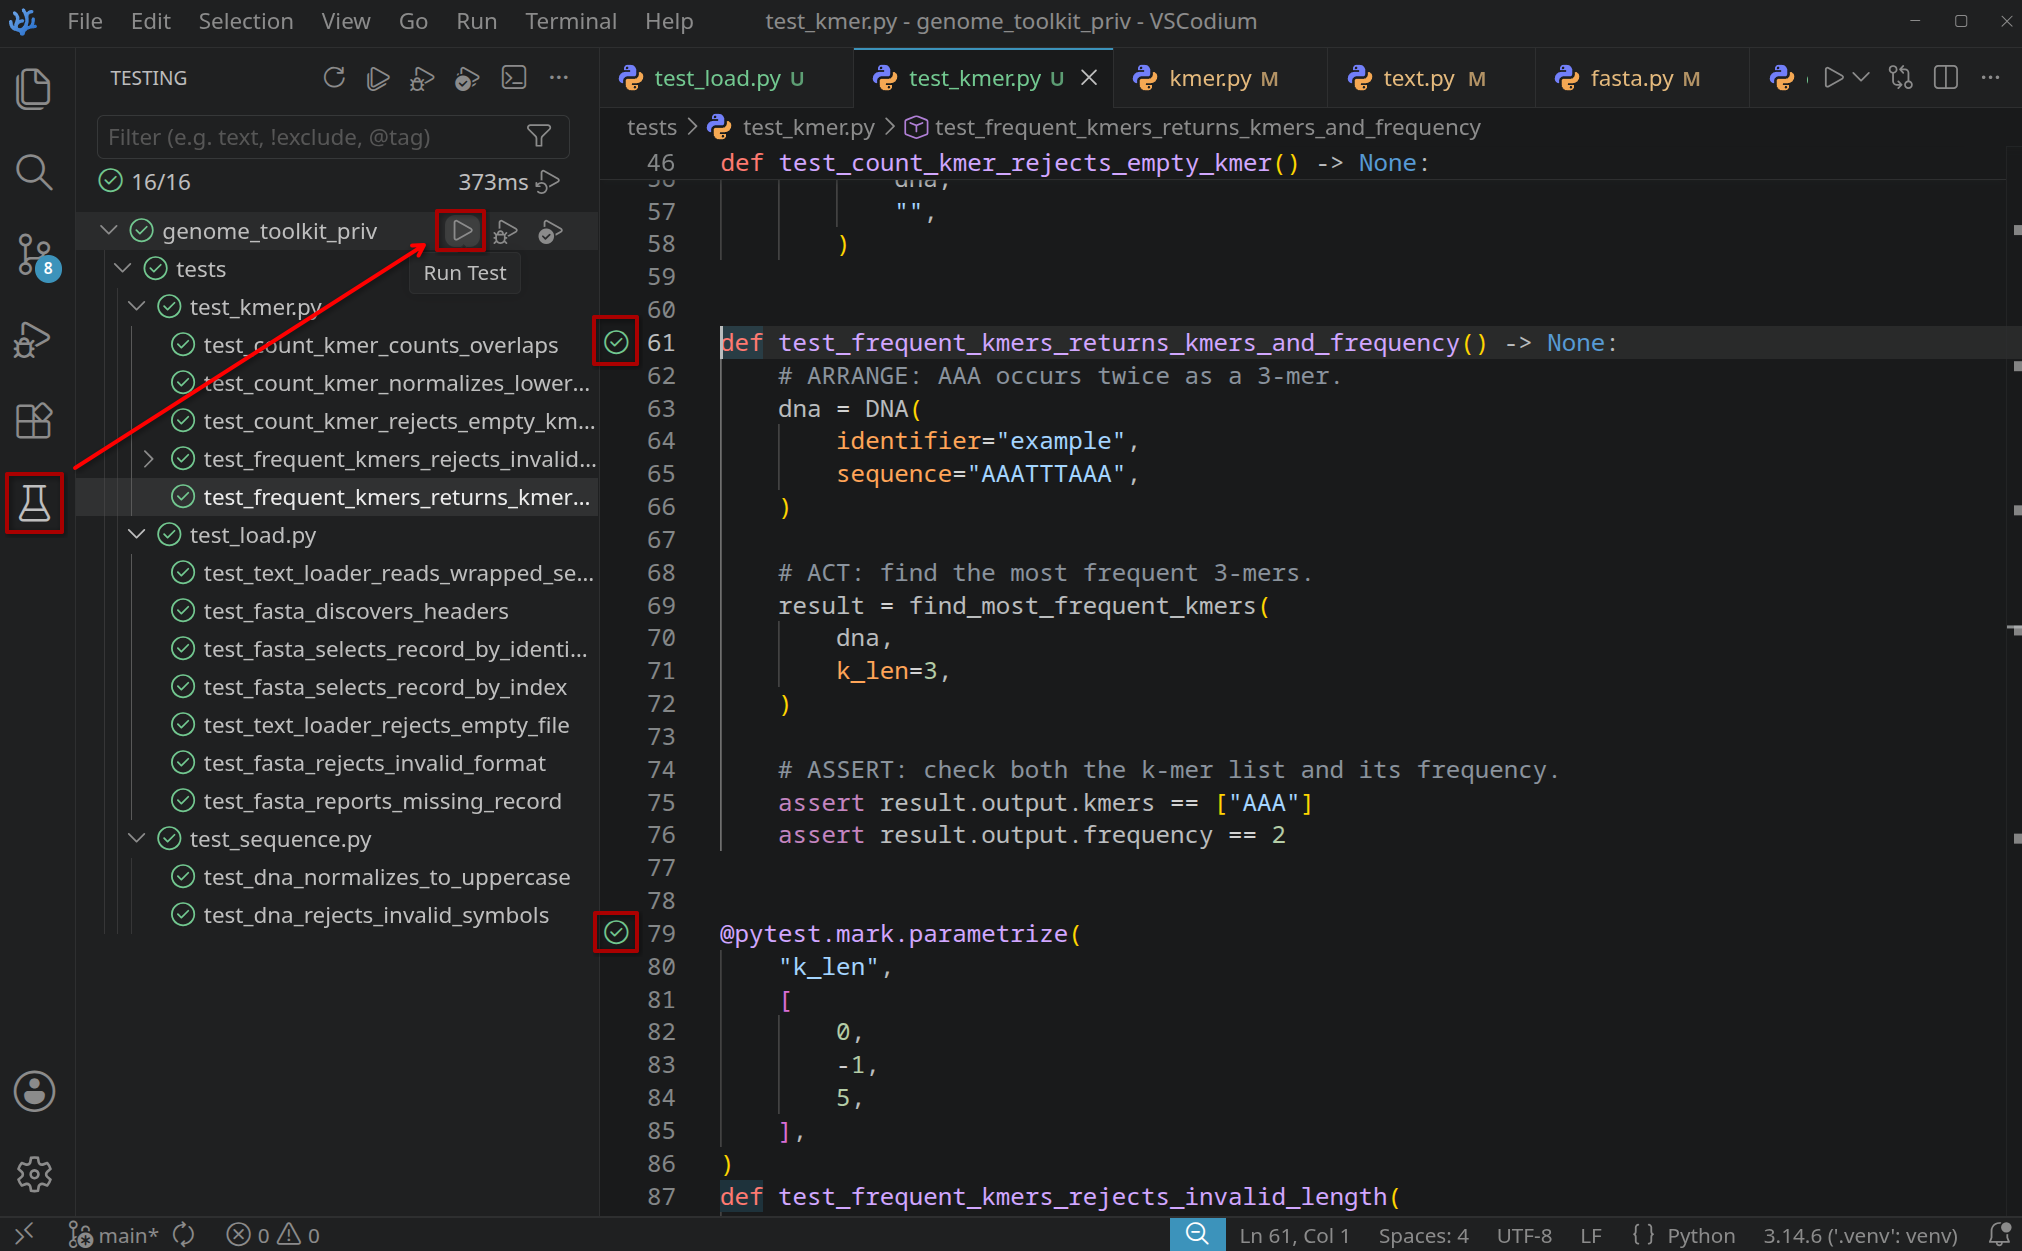Image resolution: width=2022 pixels, height=1251 pixels.
Task: Click Run All Tests with Coverage in Testing header
Action: click(467, 78)
